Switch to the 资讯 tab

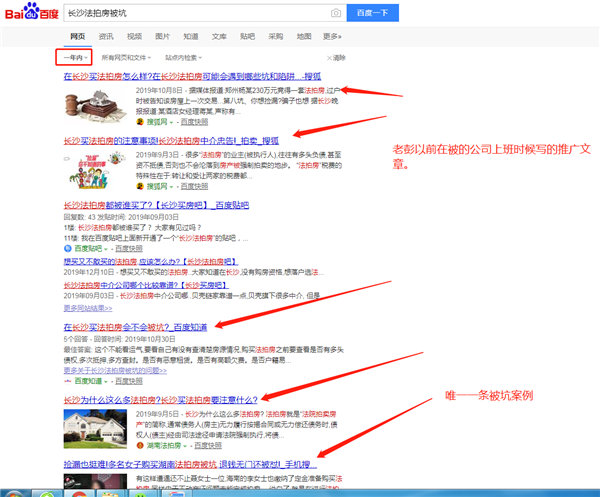[106, 36]
